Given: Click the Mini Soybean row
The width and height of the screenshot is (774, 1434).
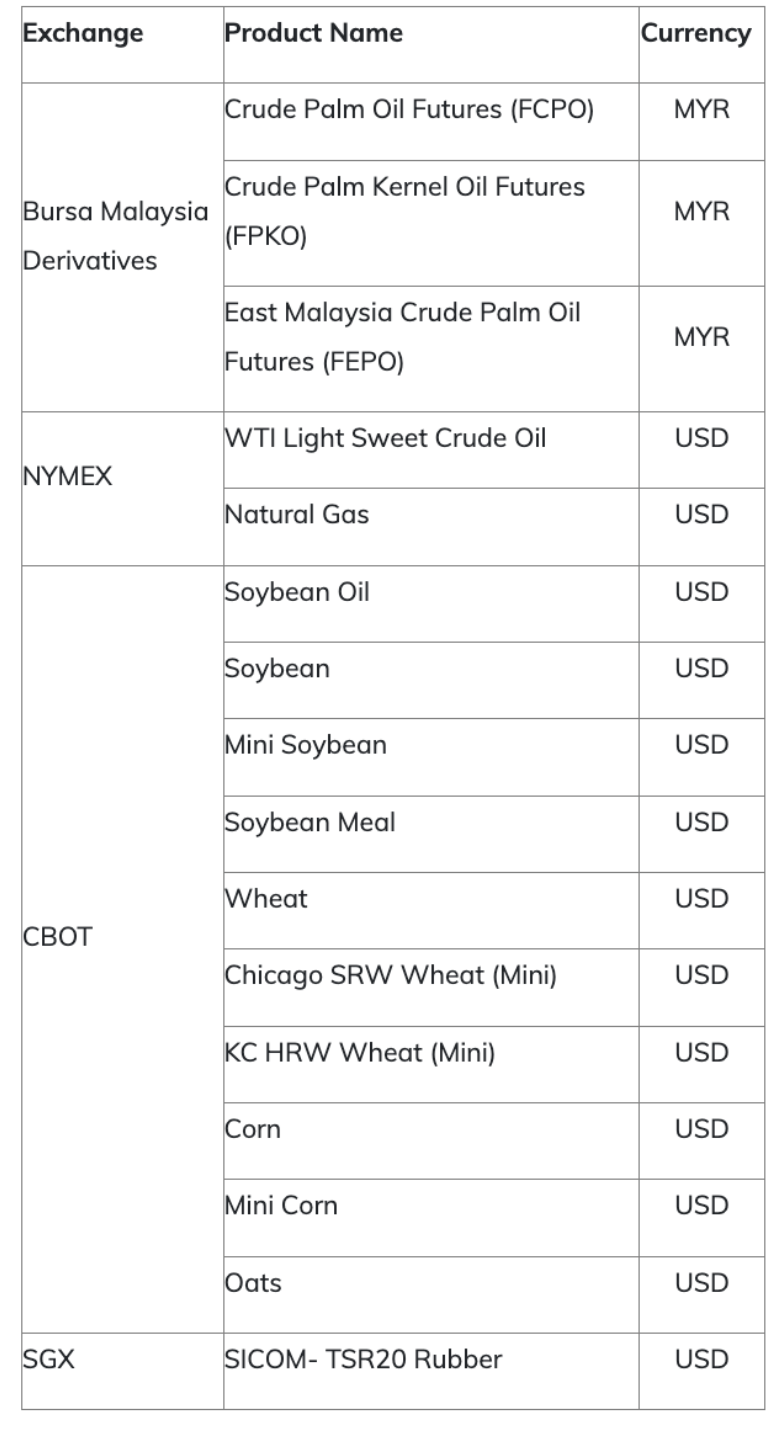Looking at the screenshot, I should [305, 745].
